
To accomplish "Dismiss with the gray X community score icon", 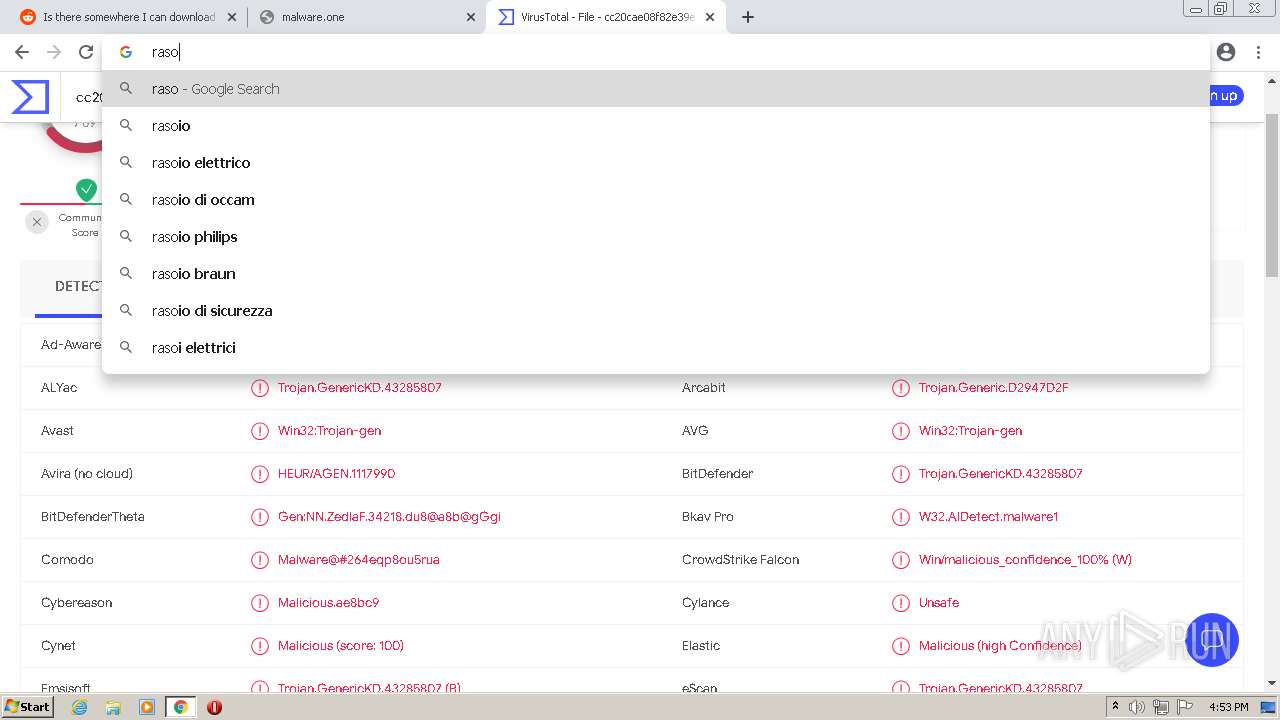I will pyautogui.click(x=37, y=222).
